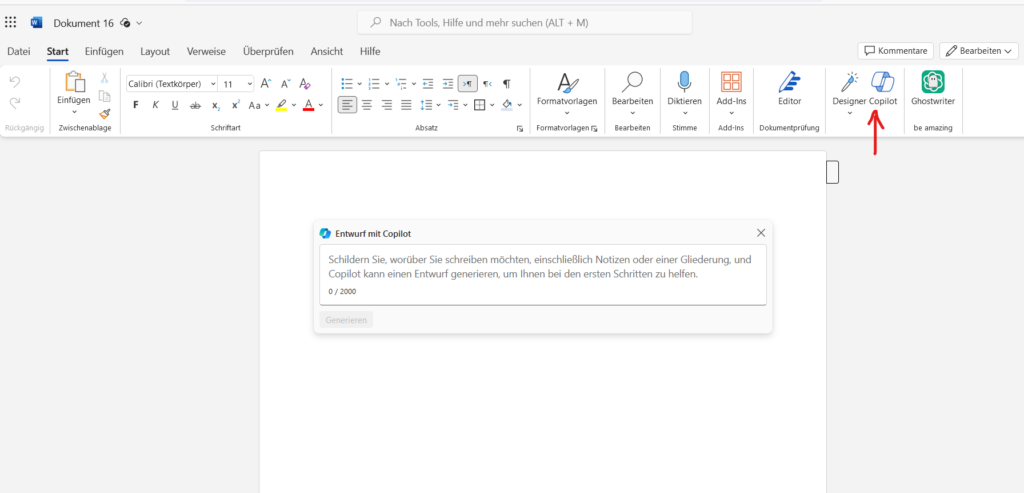The width and height of the screenshot is (1024, 493).
Task: Toggle right-to-left text direction
Action: tap(487, 84)
